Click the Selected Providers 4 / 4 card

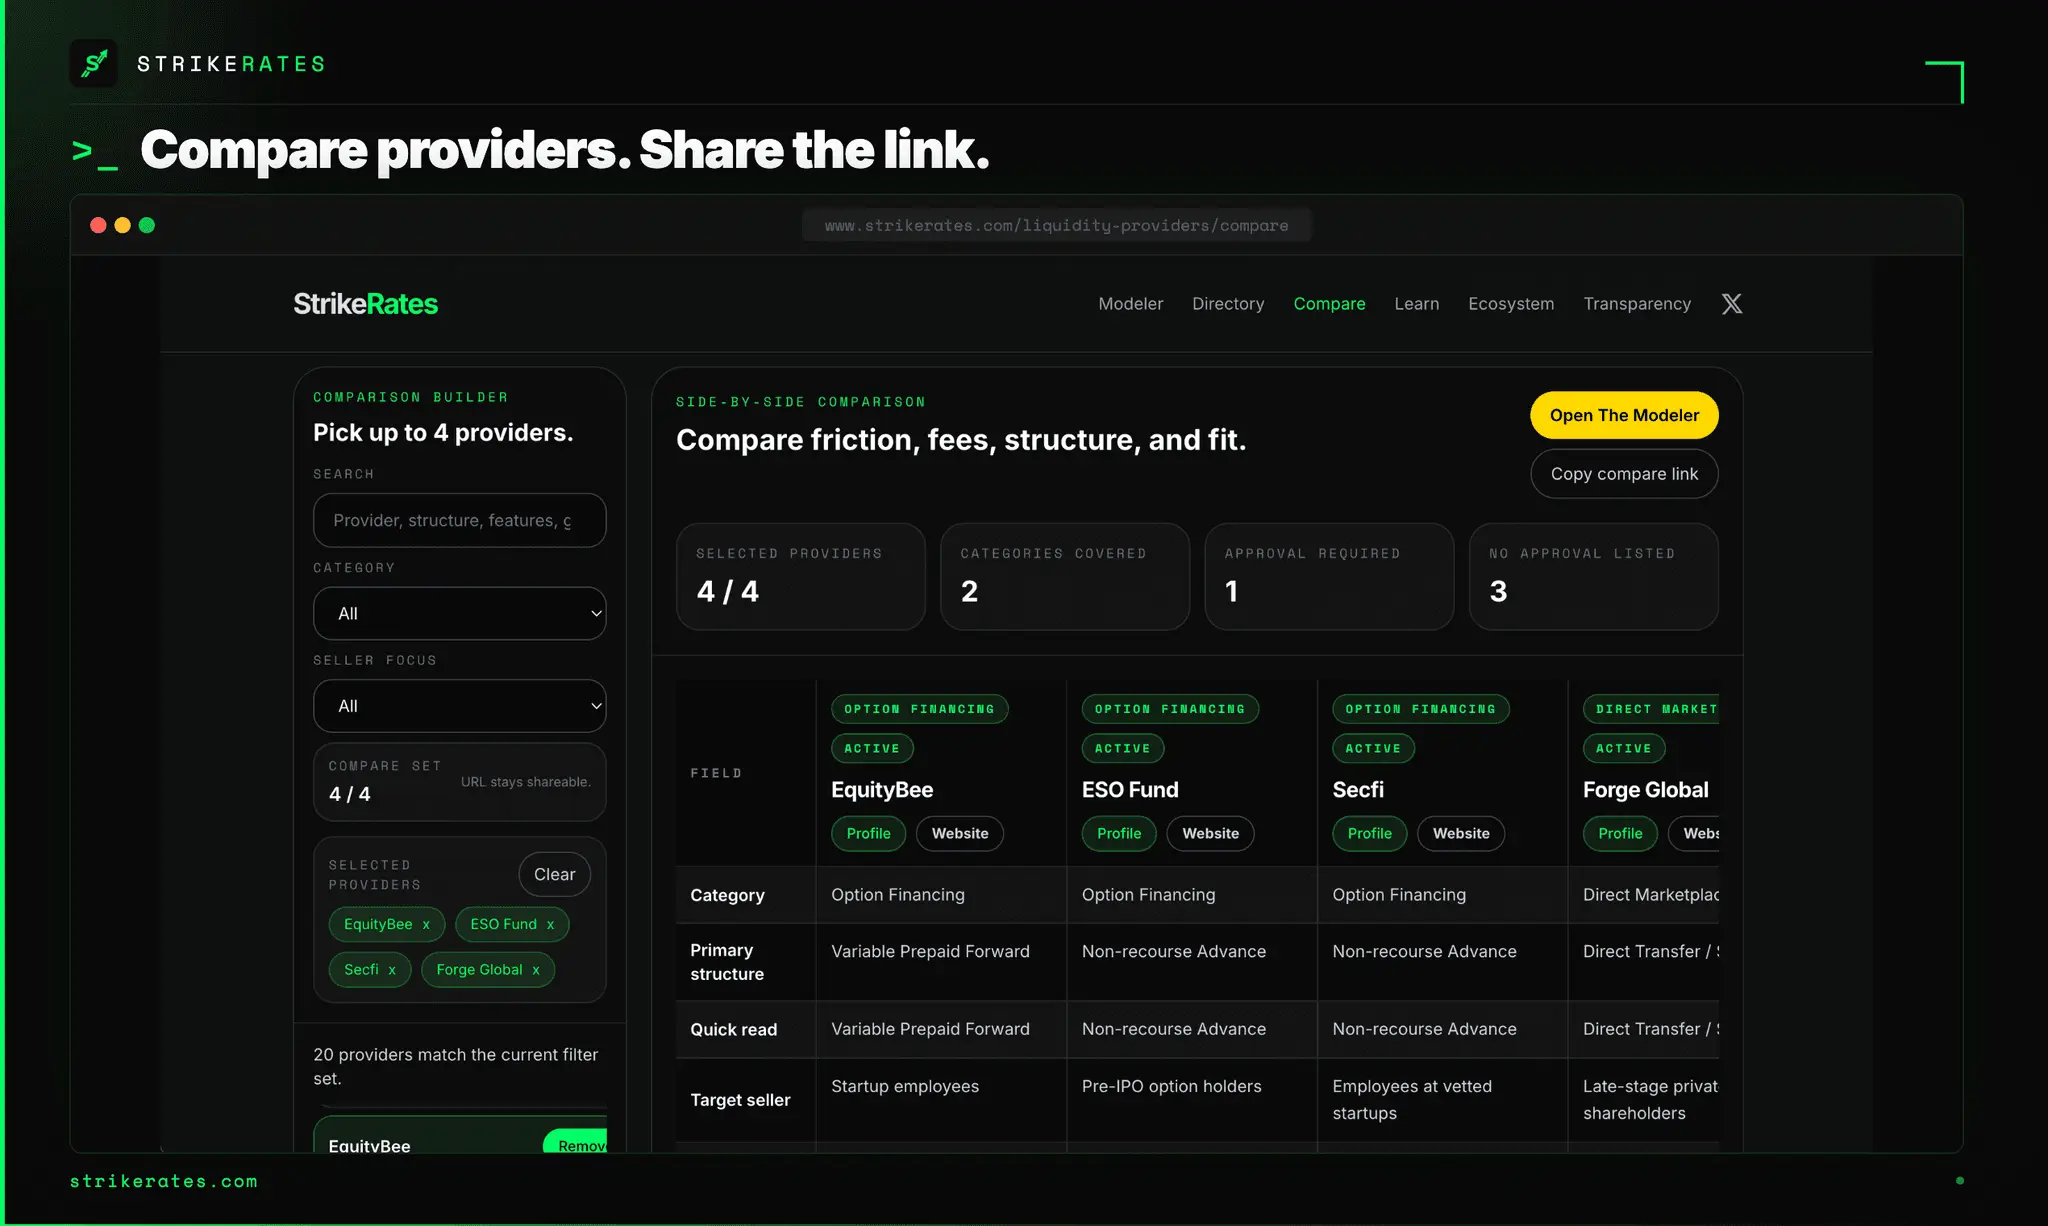click(801, 577)
